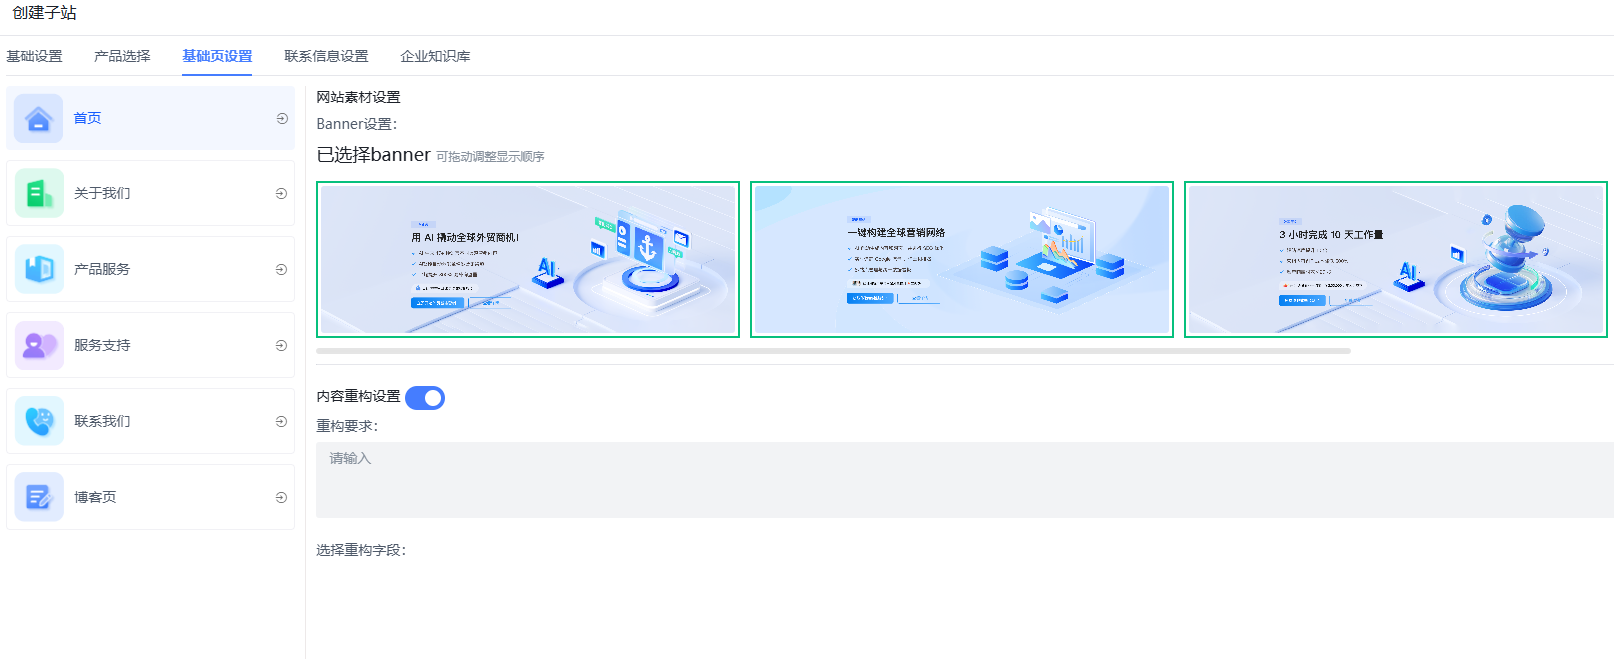Expand the 服务支持 row arrow
The width and height of the screenshot is (1614, 659).
point(281,346)
